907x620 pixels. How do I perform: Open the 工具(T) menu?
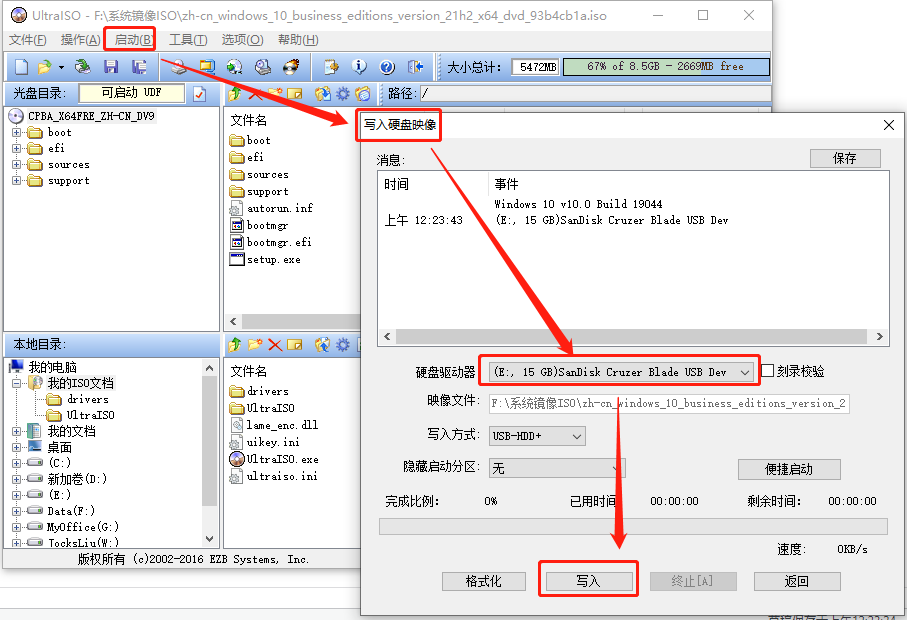[x=188, y=40]
